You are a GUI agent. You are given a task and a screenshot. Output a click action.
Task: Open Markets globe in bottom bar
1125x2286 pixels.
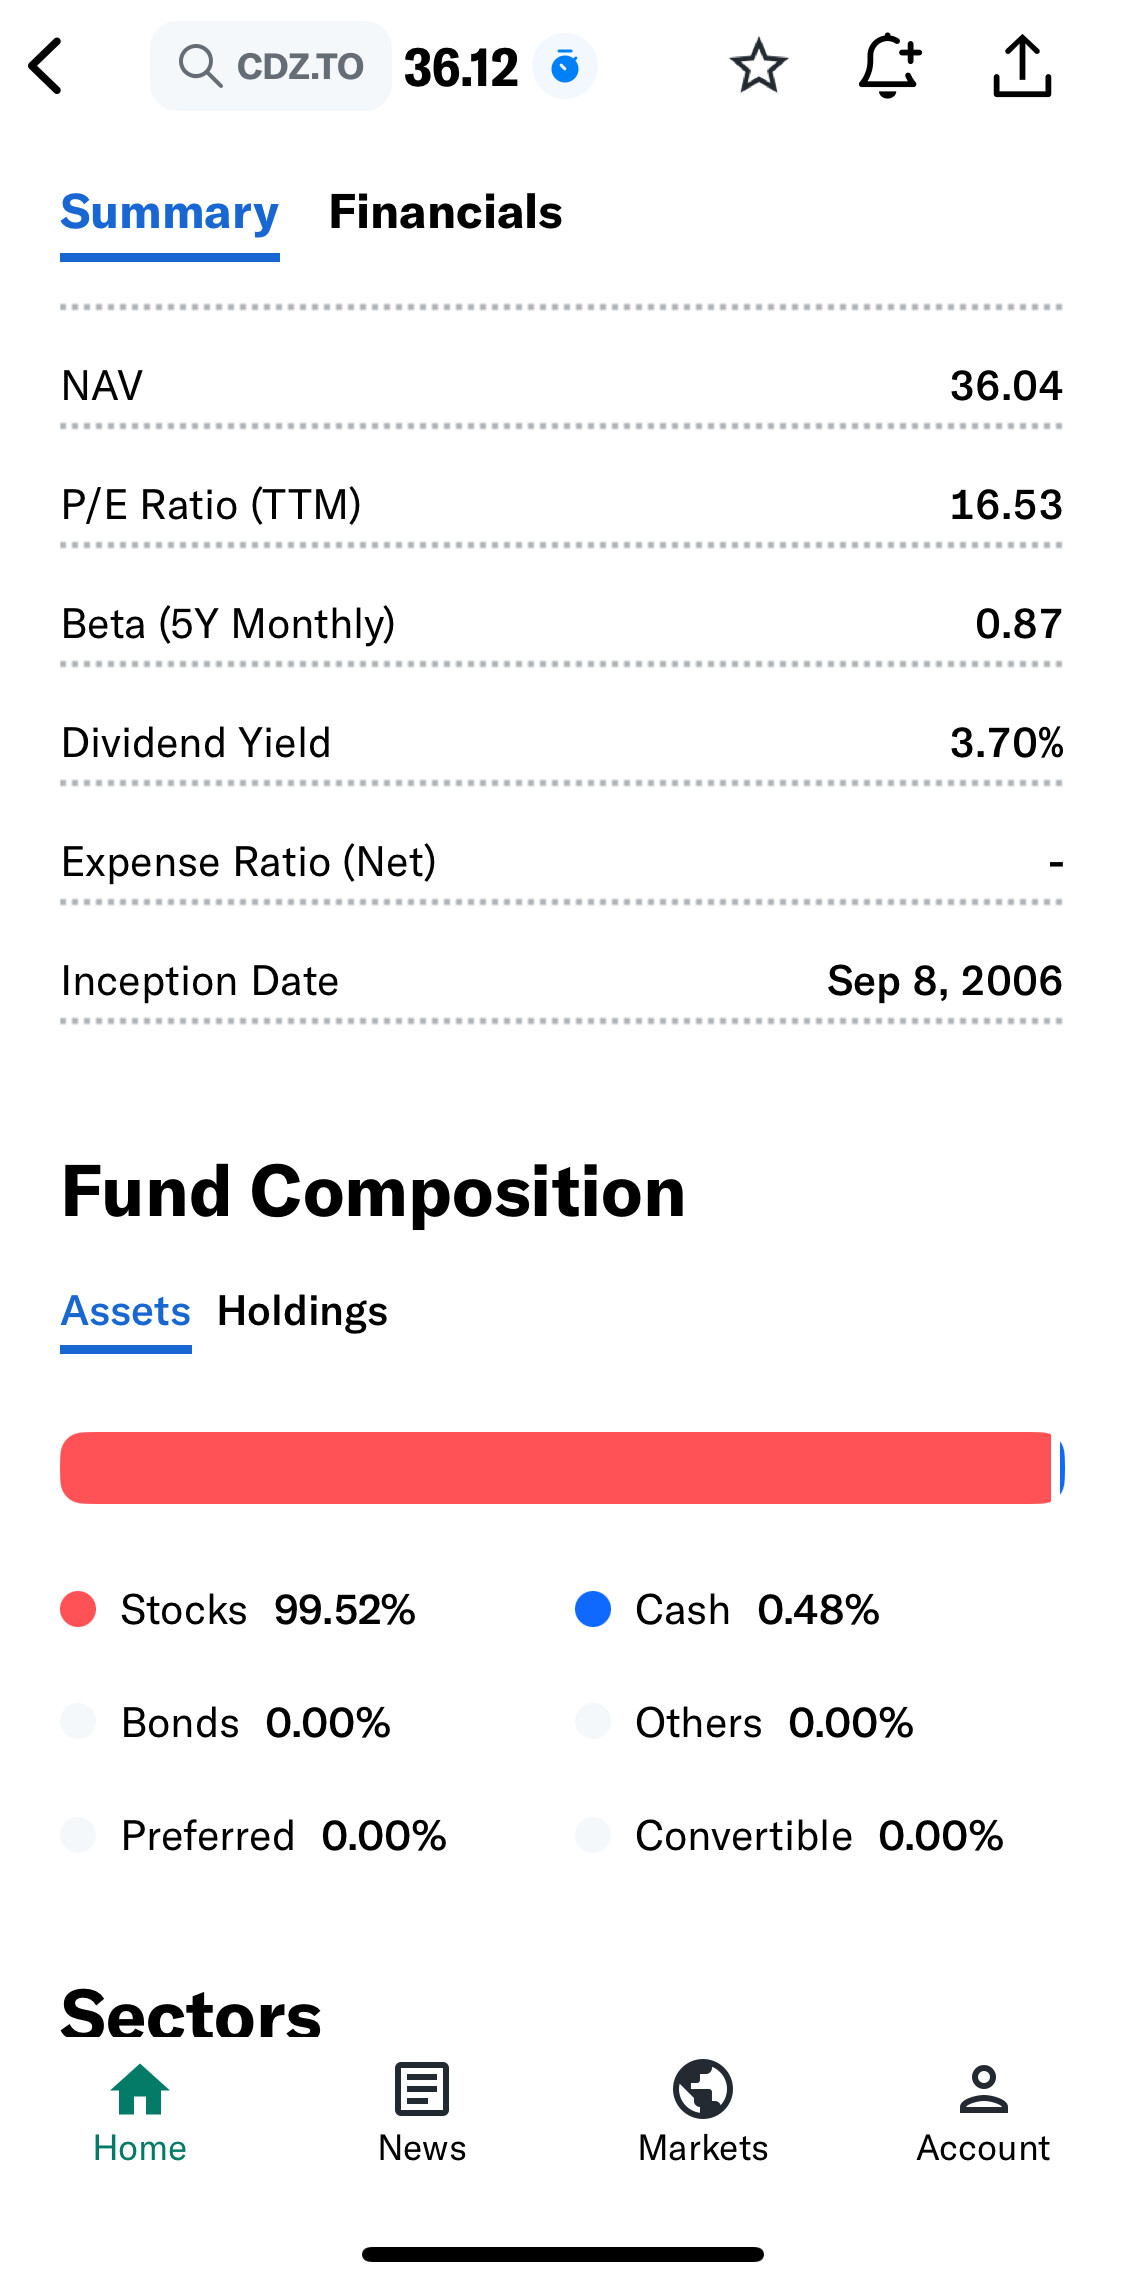coord(703,2112)
